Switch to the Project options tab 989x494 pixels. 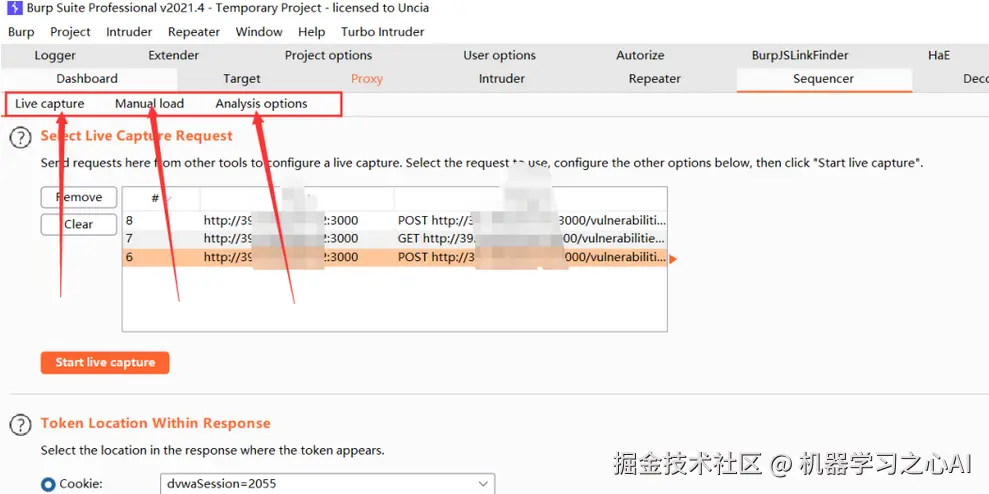pos(329,56)
